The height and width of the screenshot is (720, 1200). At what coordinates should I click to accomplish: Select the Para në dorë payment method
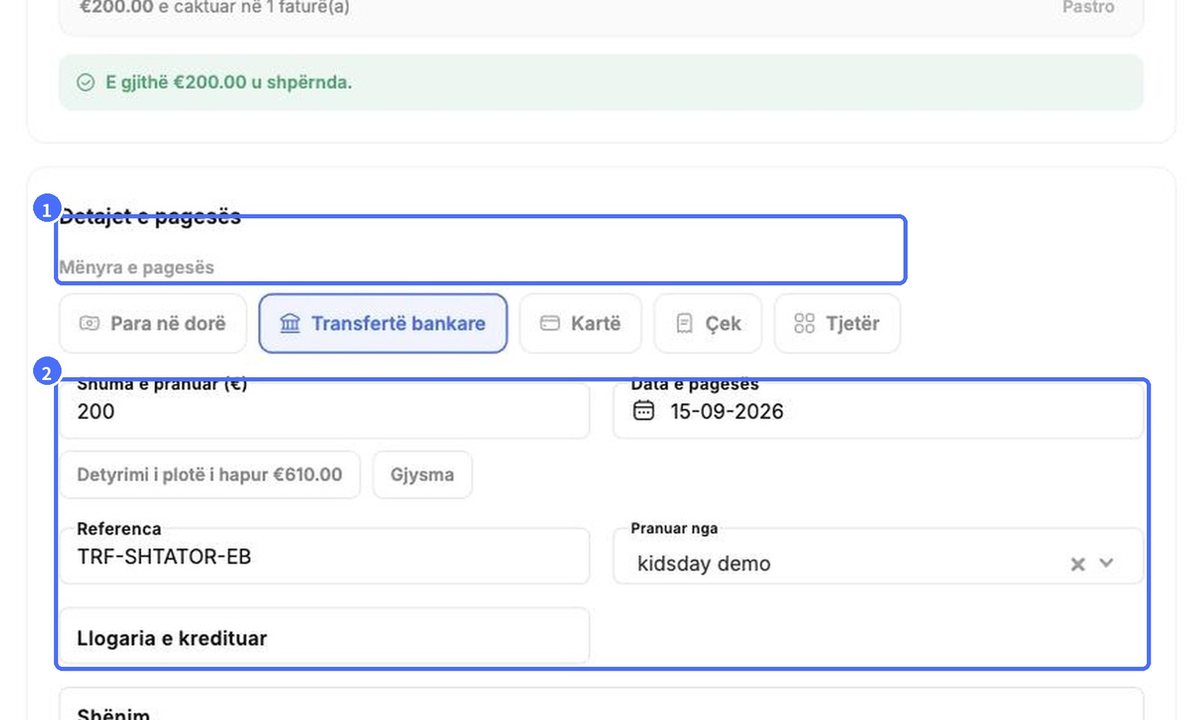coord(153,323)
